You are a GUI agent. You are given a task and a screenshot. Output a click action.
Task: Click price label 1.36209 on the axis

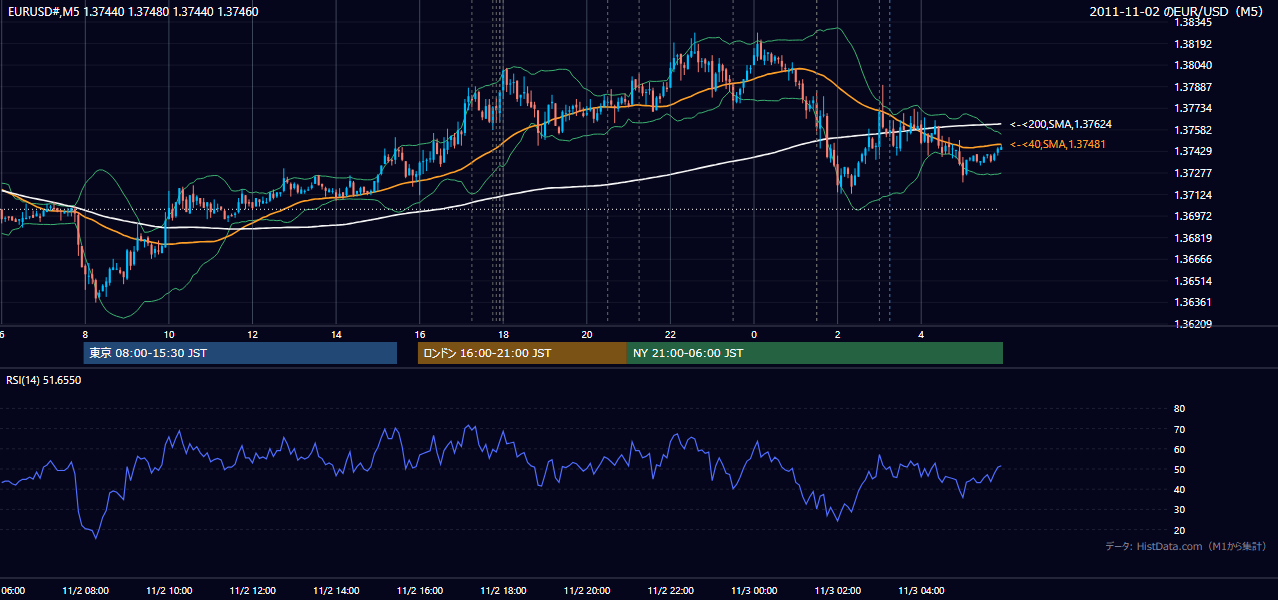pos(1193,324)
